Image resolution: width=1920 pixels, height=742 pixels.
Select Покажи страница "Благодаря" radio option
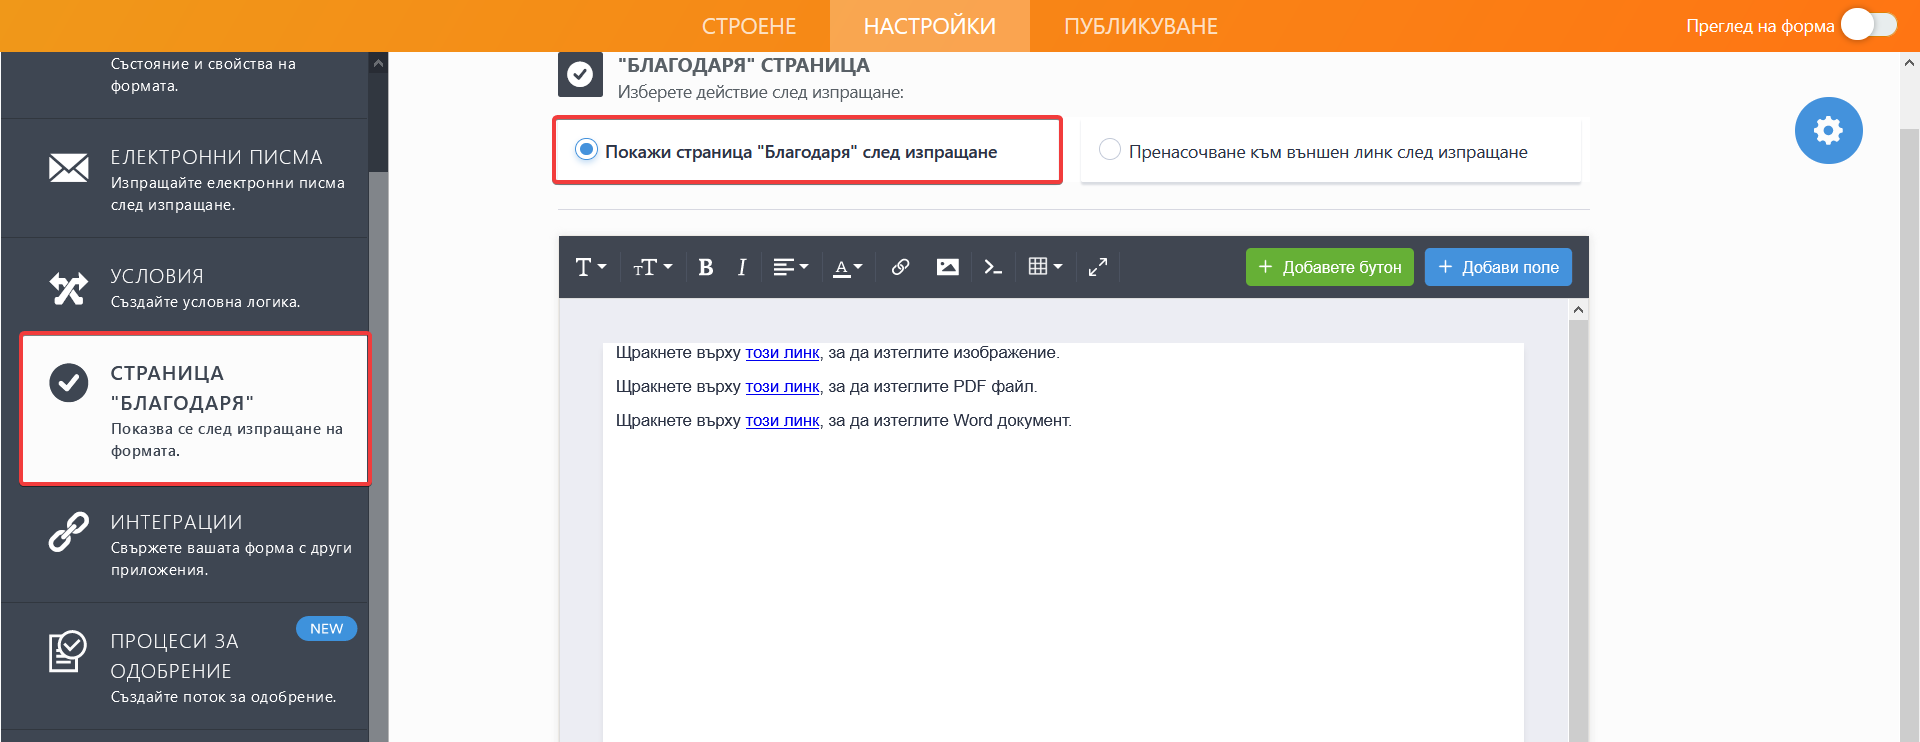[x=587, y=150]
